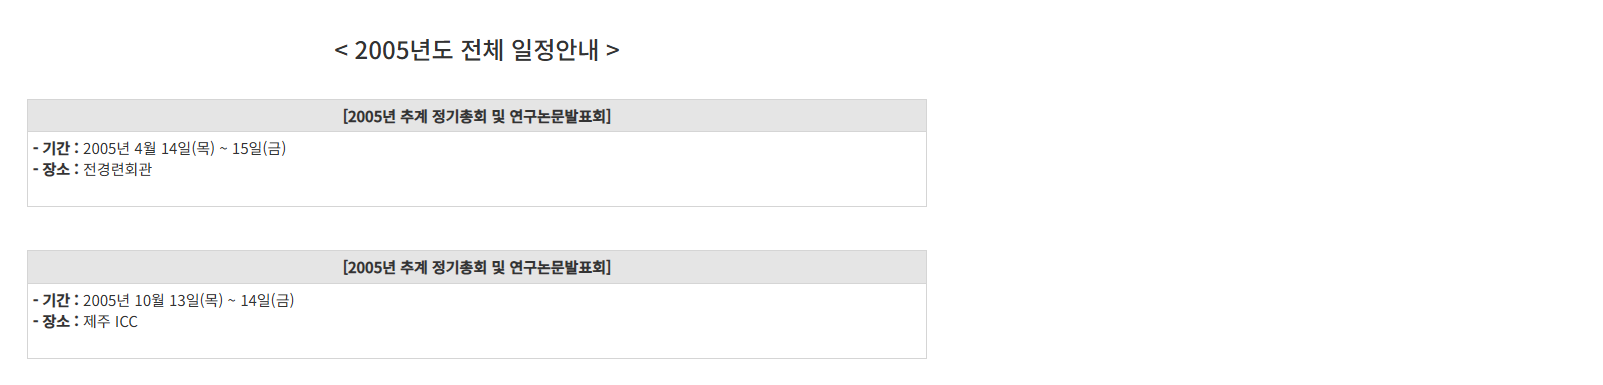The height and width of the screenshot is (385, 1603).
Task: Click the tilde between 14일(목) and 15일(금)
Action: pyautogui.click(x=224, y=149)
